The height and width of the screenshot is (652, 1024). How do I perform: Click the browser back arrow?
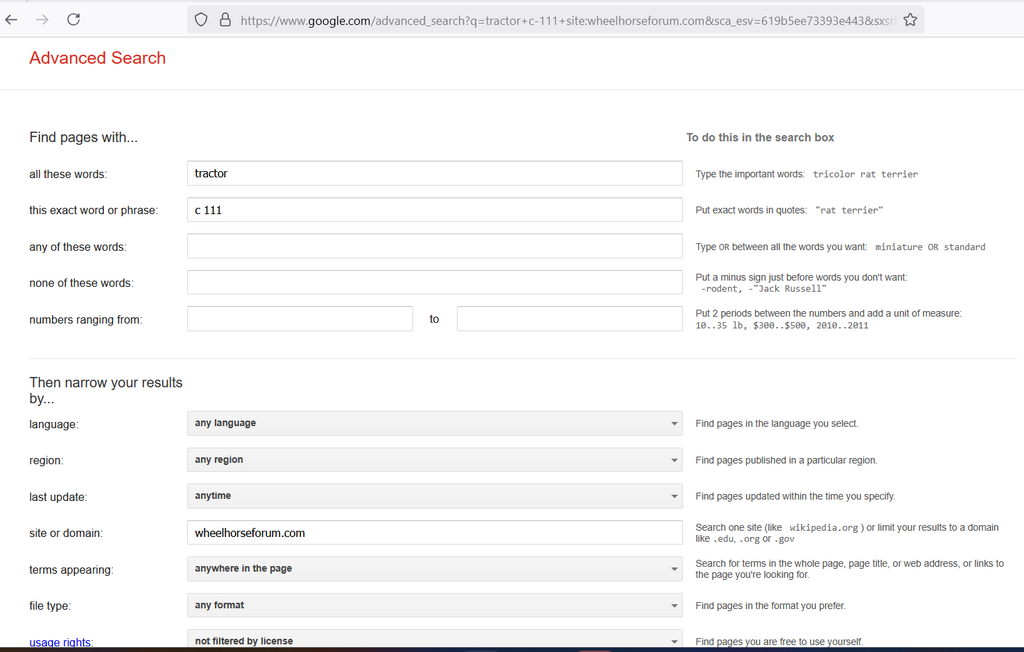(12, 19)
